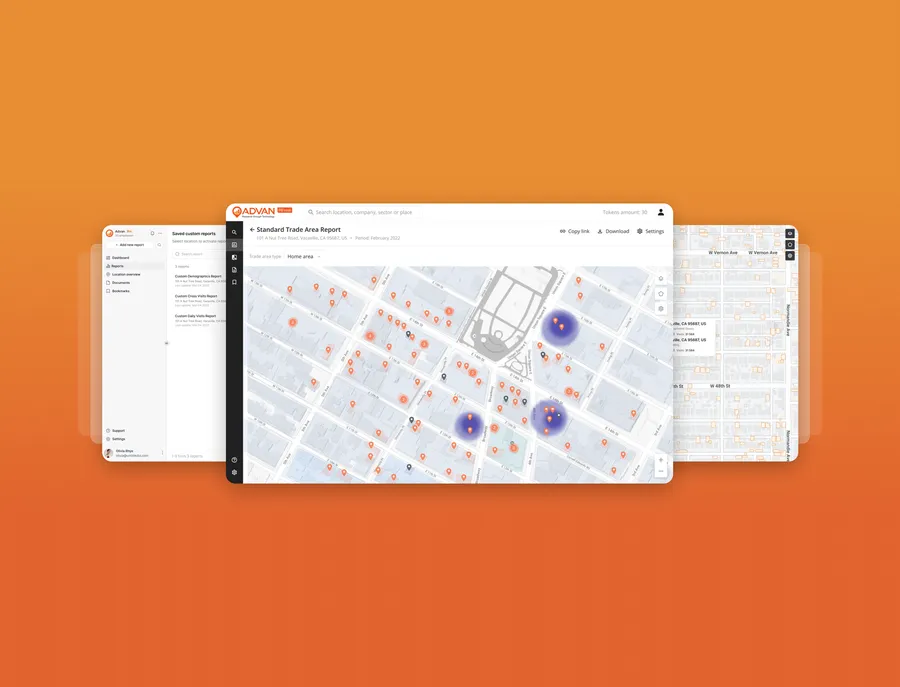Image resolution: width=900 pixels, height=687 pixels.
Task: Open the Home area trade area type dropdown
Action: coord(304,257)
